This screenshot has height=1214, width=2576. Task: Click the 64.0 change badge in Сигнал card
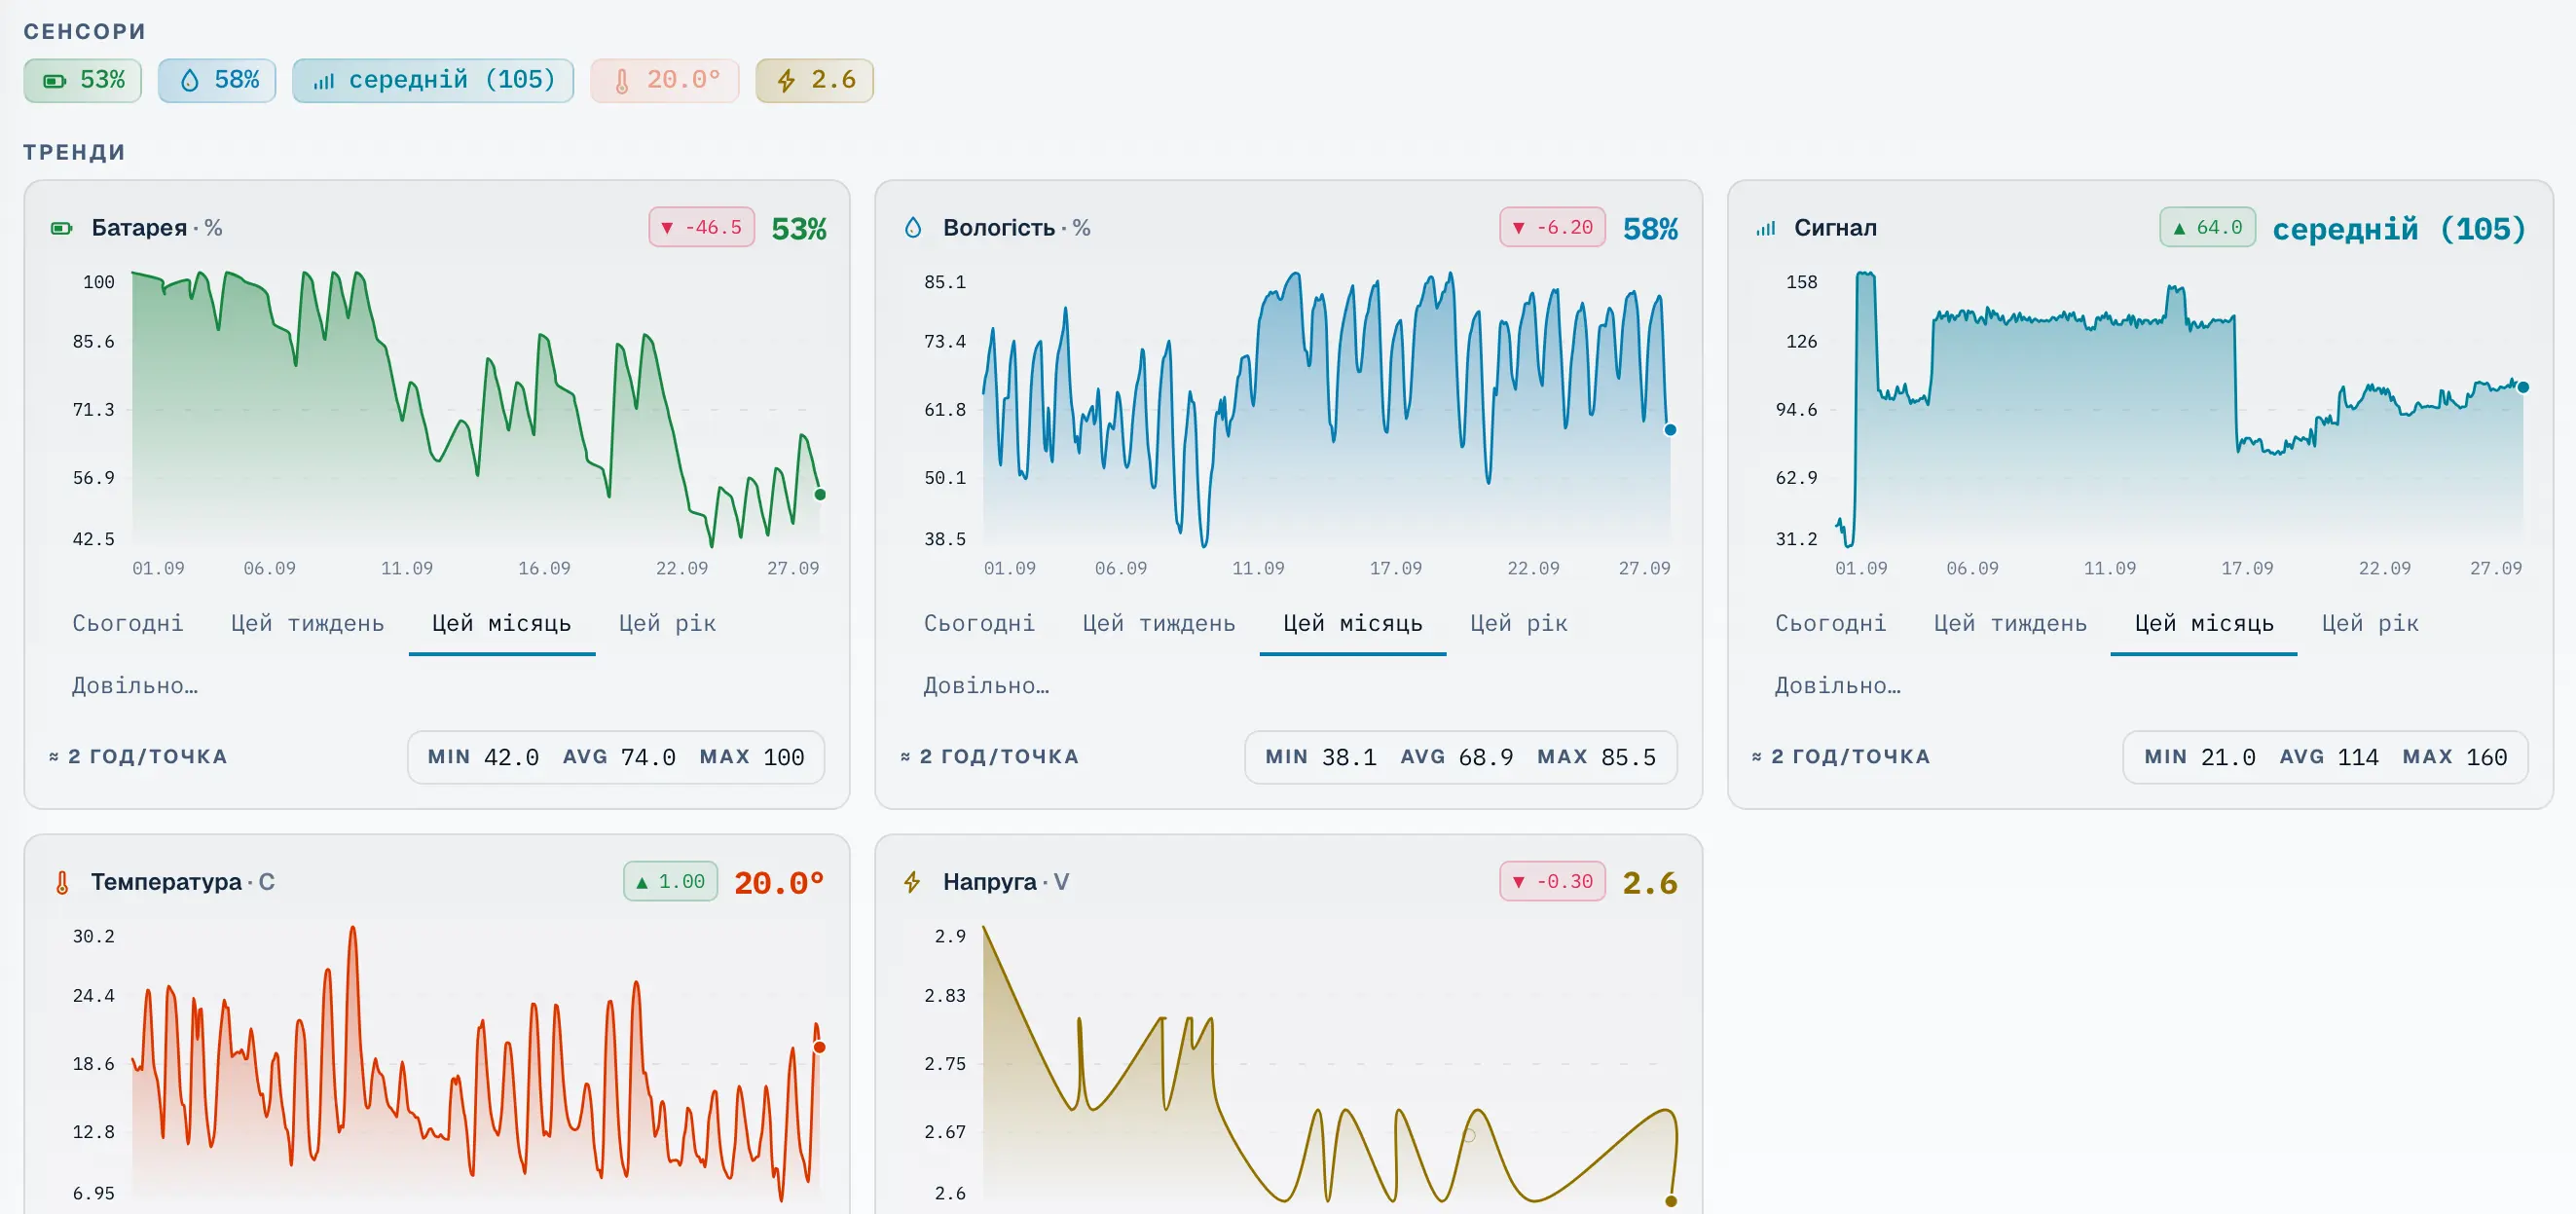point(2208,228)
